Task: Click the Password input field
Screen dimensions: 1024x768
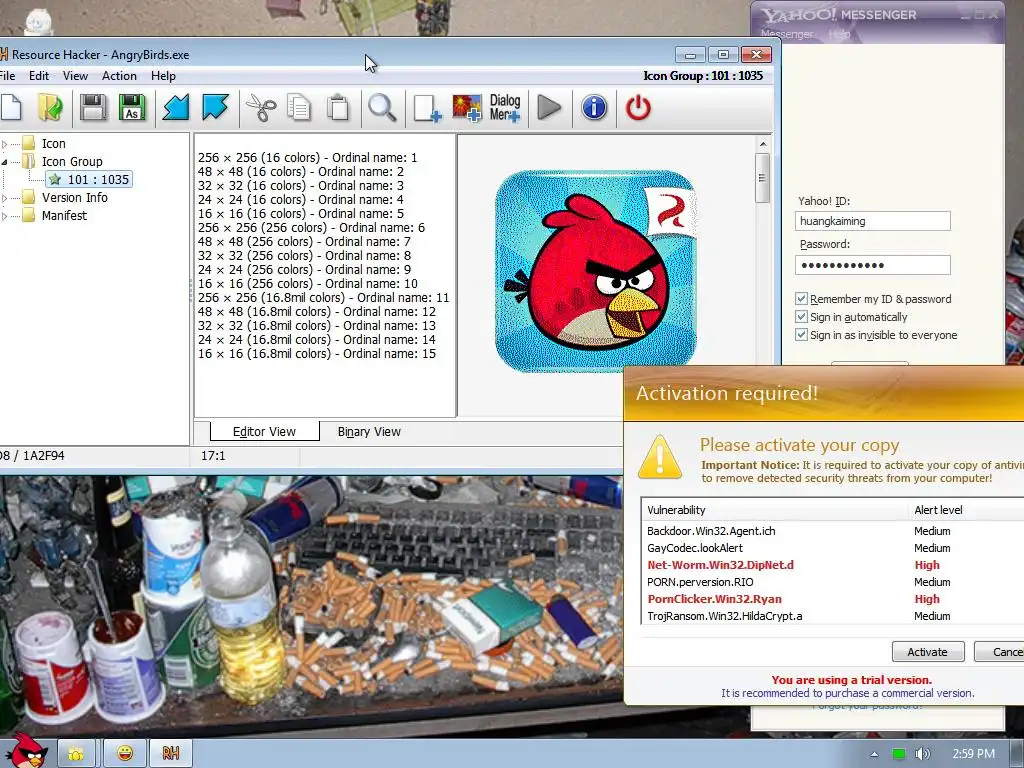Action: [x=872, y=265]
